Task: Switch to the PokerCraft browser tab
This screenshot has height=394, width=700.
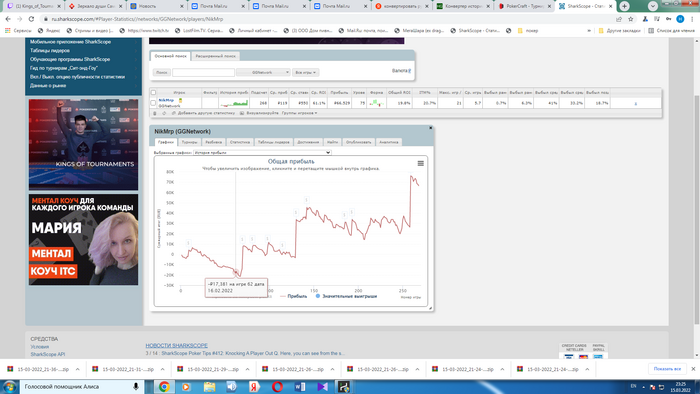Action: 525,6
